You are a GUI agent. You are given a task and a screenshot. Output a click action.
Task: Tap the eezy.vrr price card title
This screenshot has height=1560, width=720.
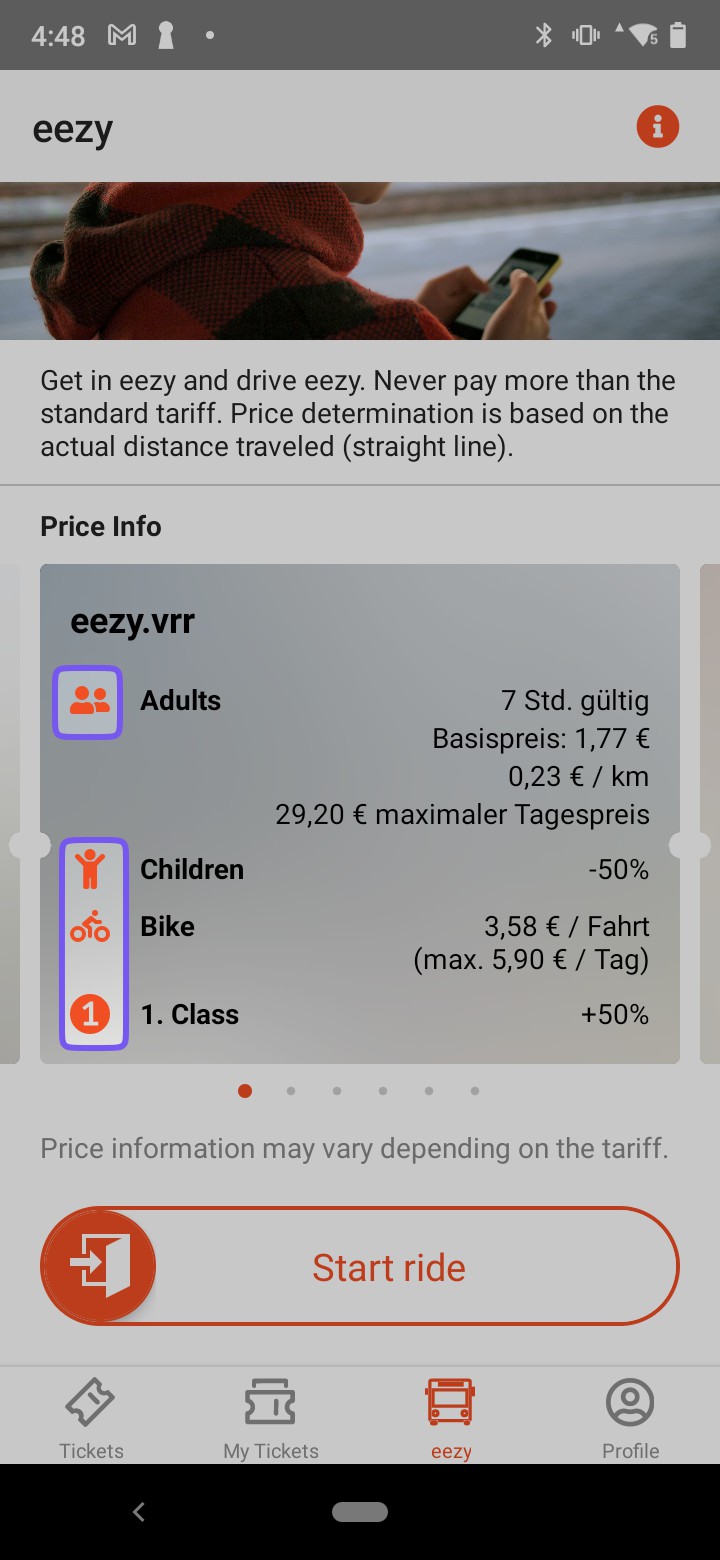point(132,622)
